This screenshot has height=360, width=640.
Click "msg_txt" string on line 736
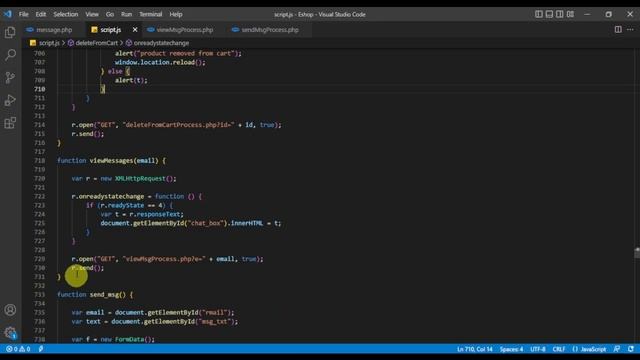tap(215, 321)
